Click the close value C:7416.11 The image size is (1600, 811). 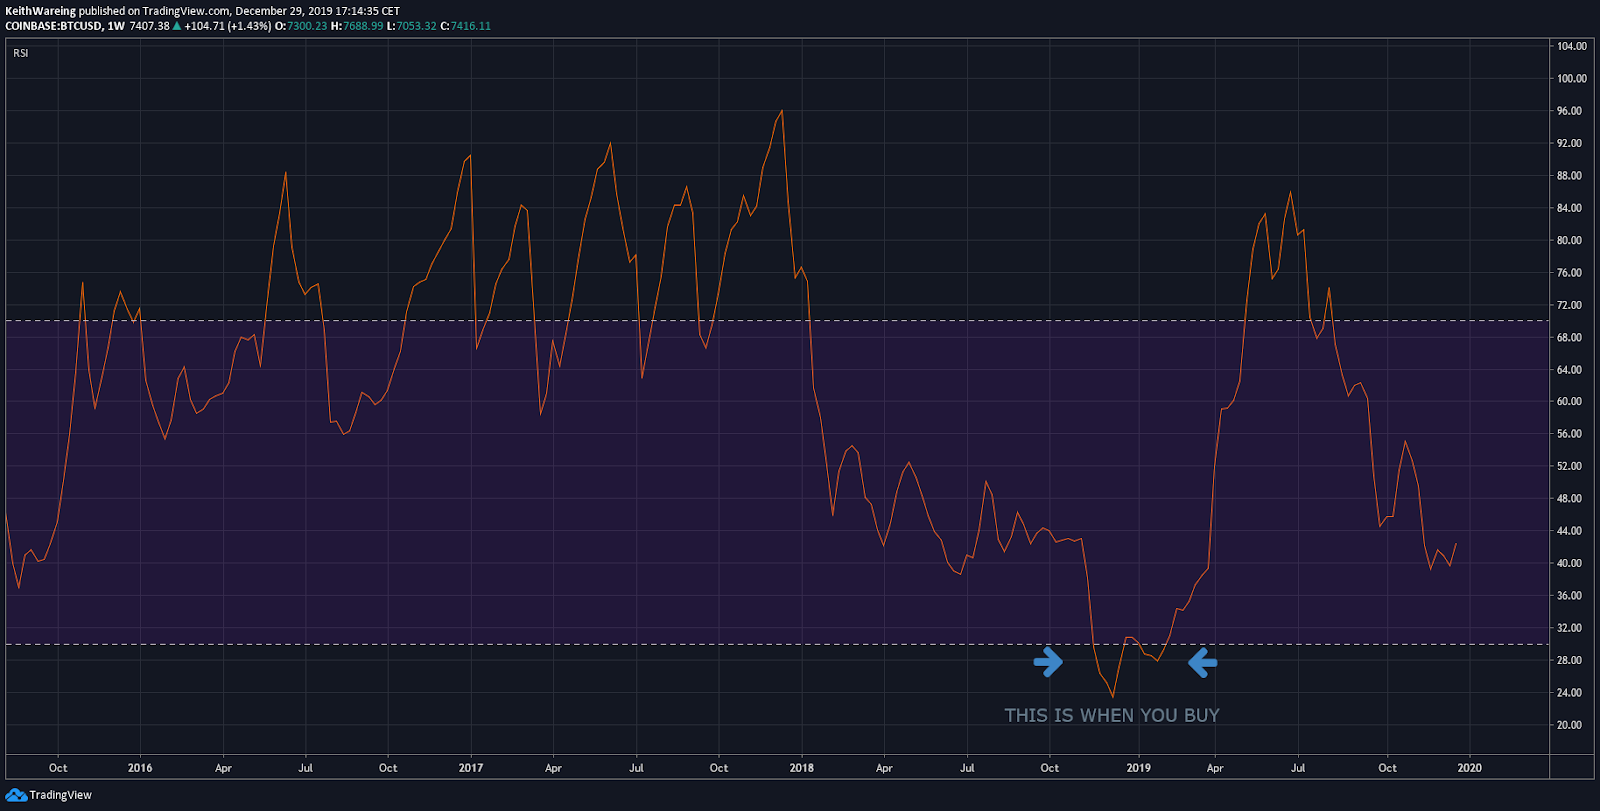466,26
